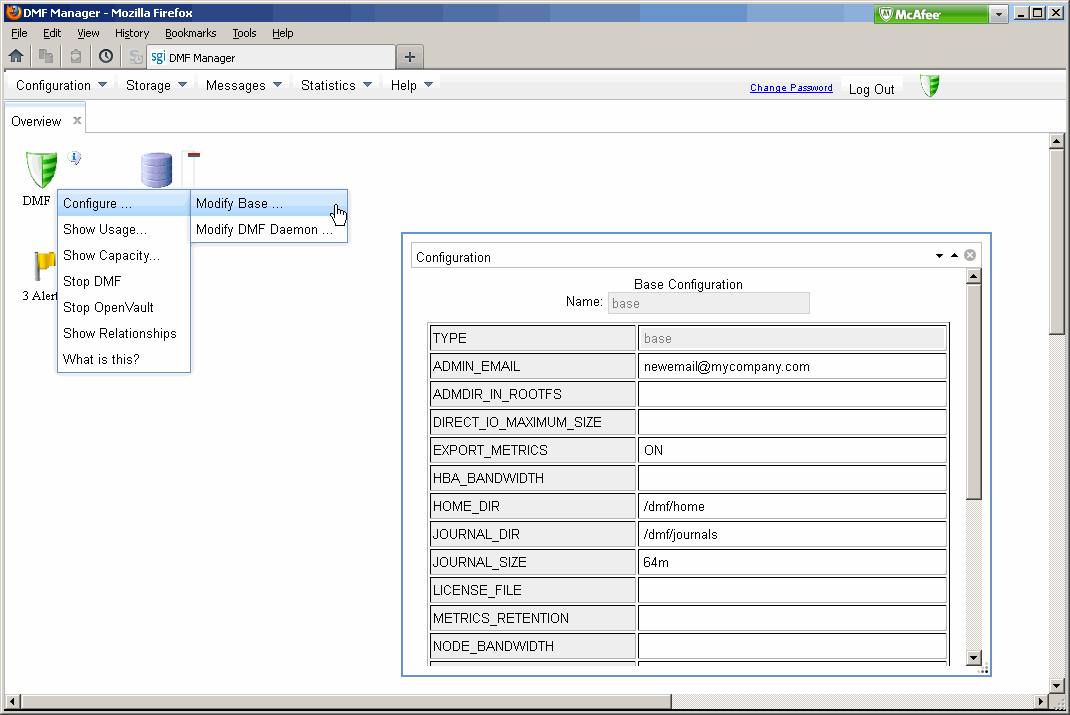Expand the DMF Manager Help menu
Screen dimensions: 1070x715
pos(411,85)
